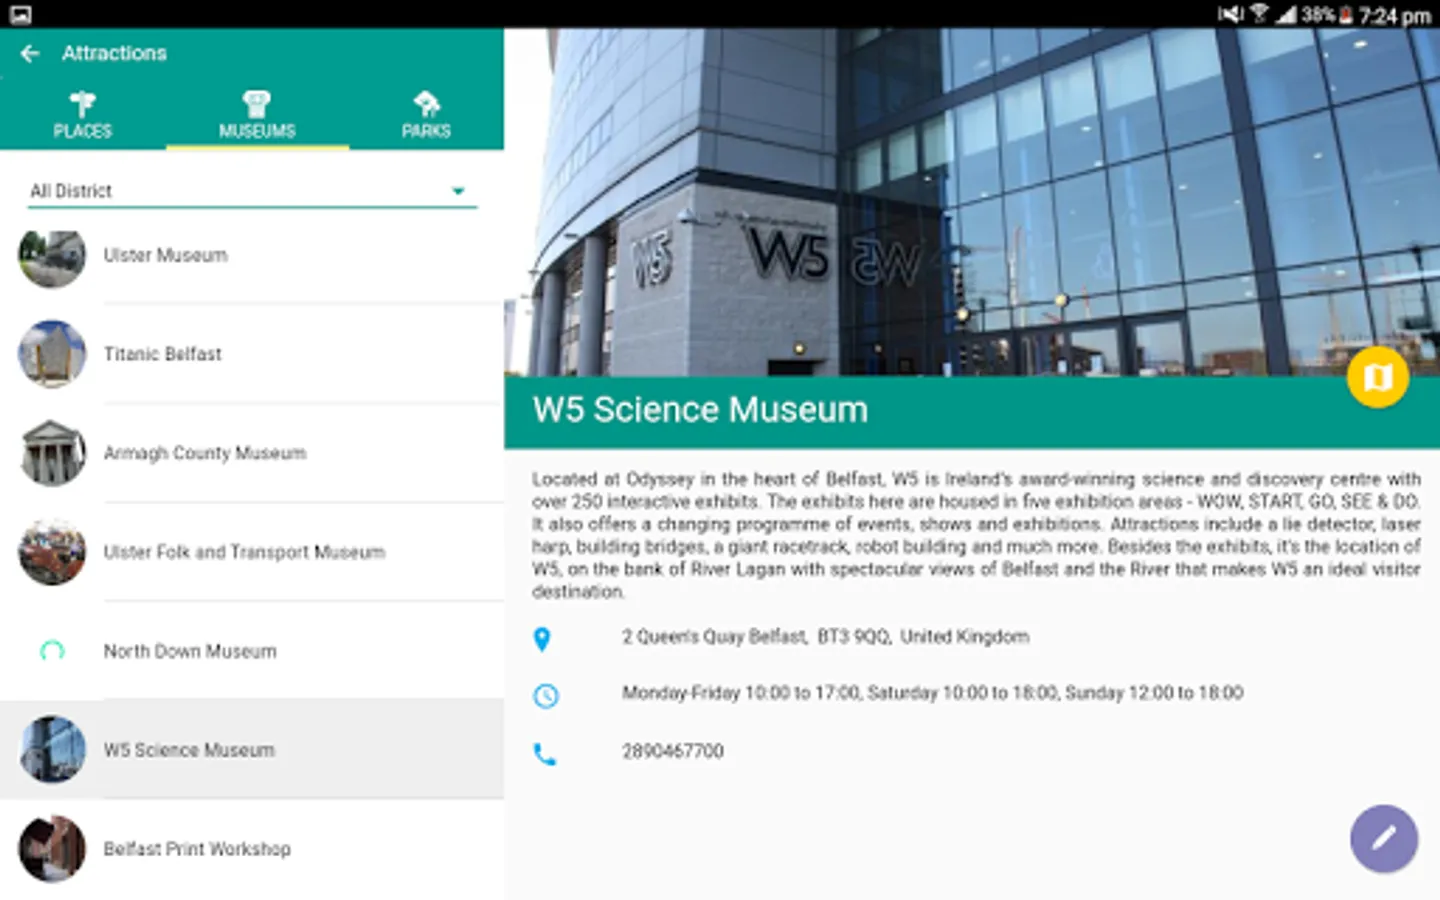Open Belfast Print Workshop entry

(x=252, y=849)
